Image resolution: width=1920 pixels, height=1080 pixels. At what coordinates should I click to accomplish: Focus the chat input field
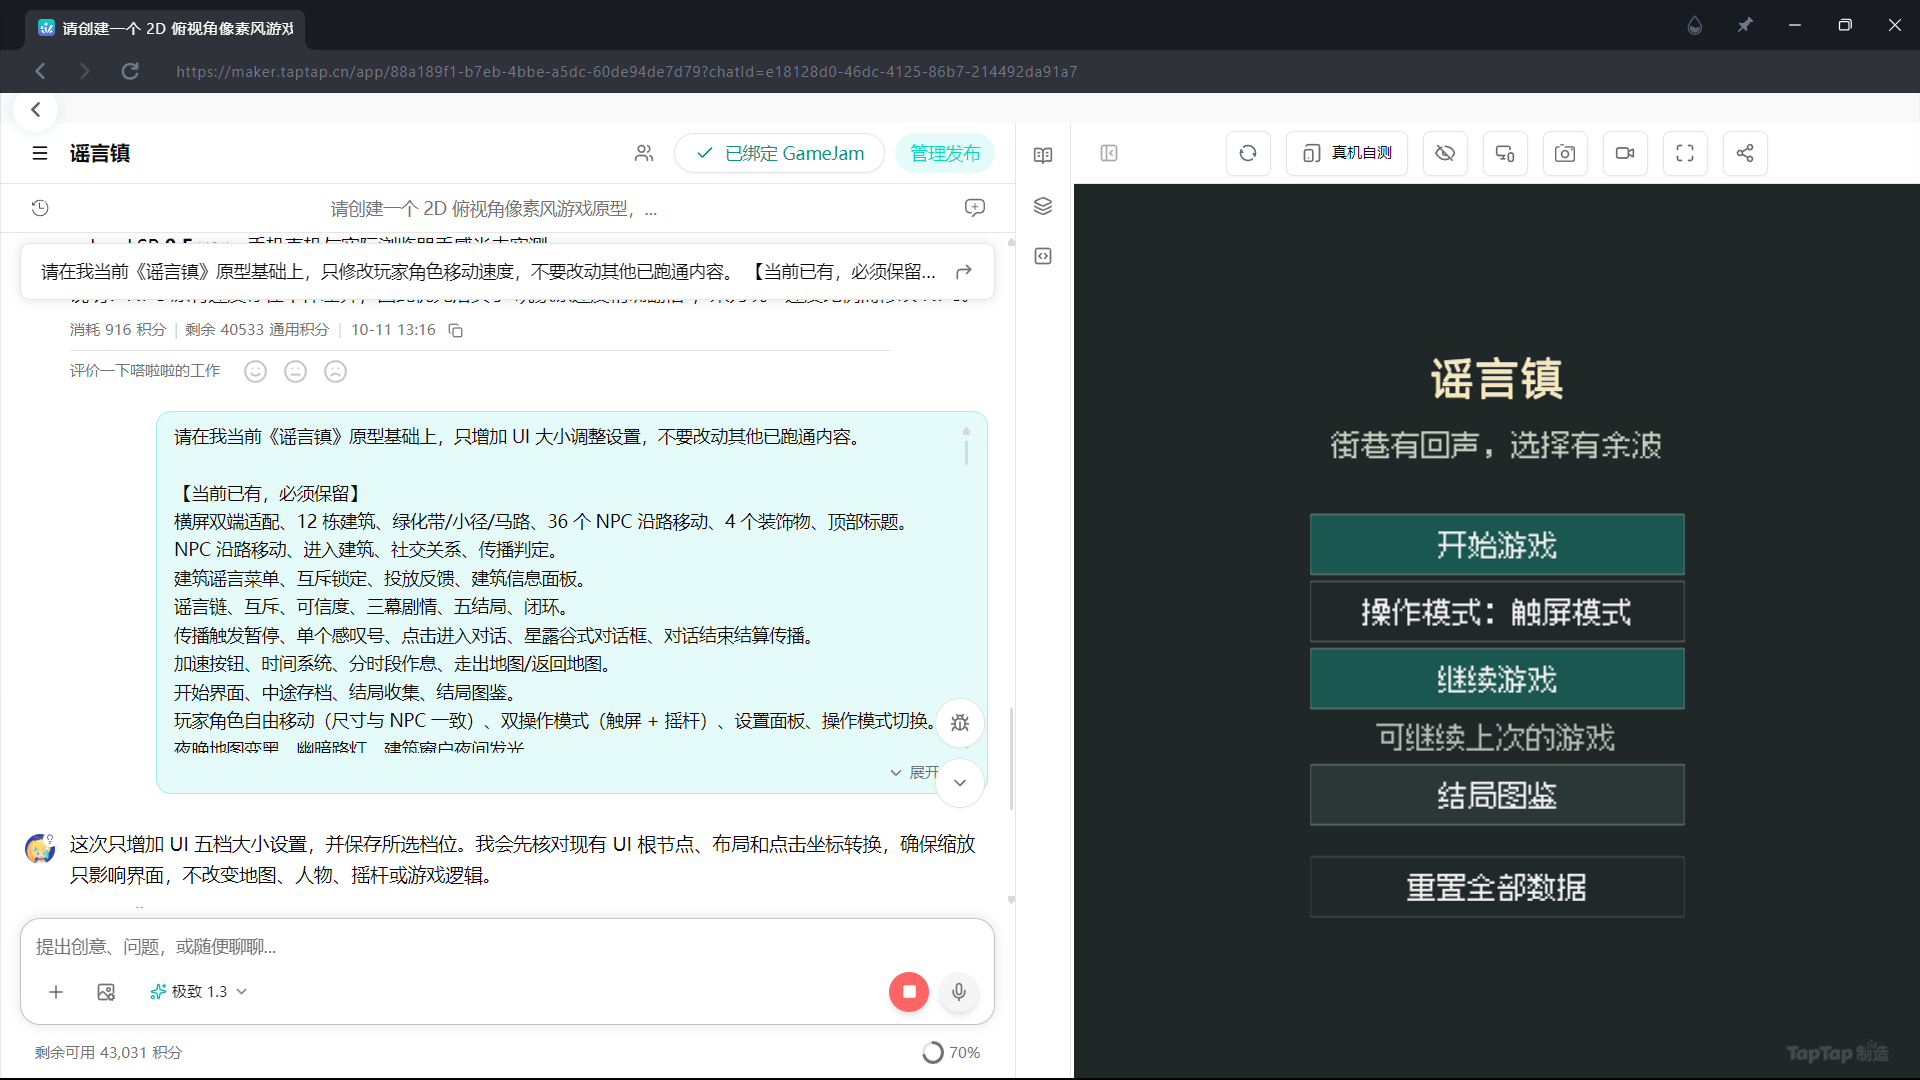[x=507, y=946]
